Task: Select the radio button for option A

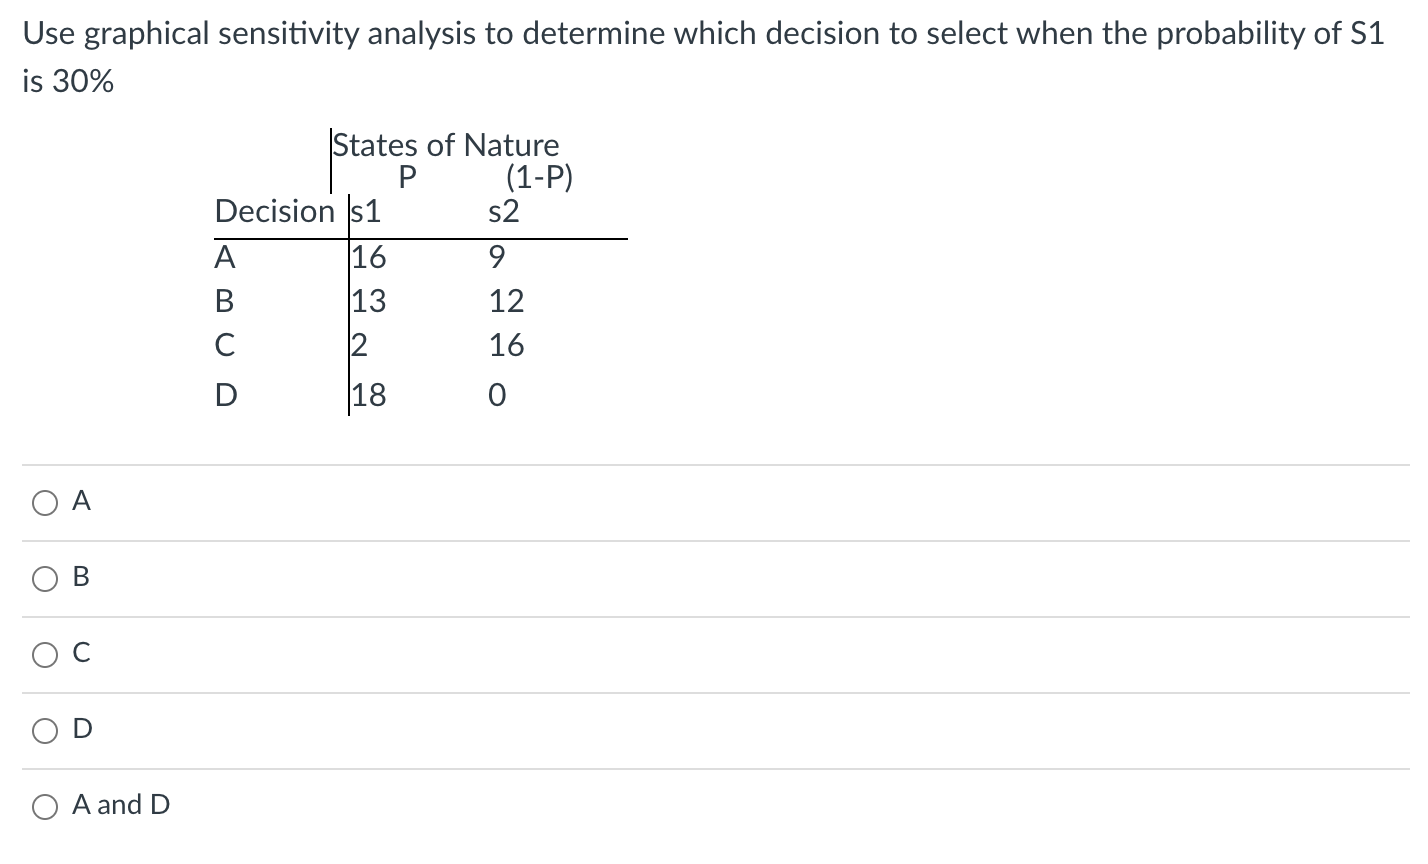Action: click(x=44, y=503)
